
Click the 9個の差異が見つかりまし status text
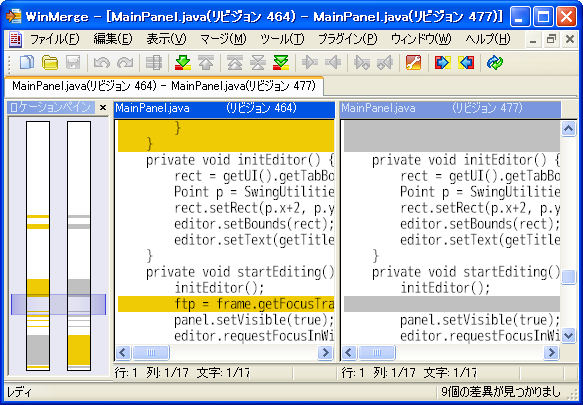[x=500, y=392]
